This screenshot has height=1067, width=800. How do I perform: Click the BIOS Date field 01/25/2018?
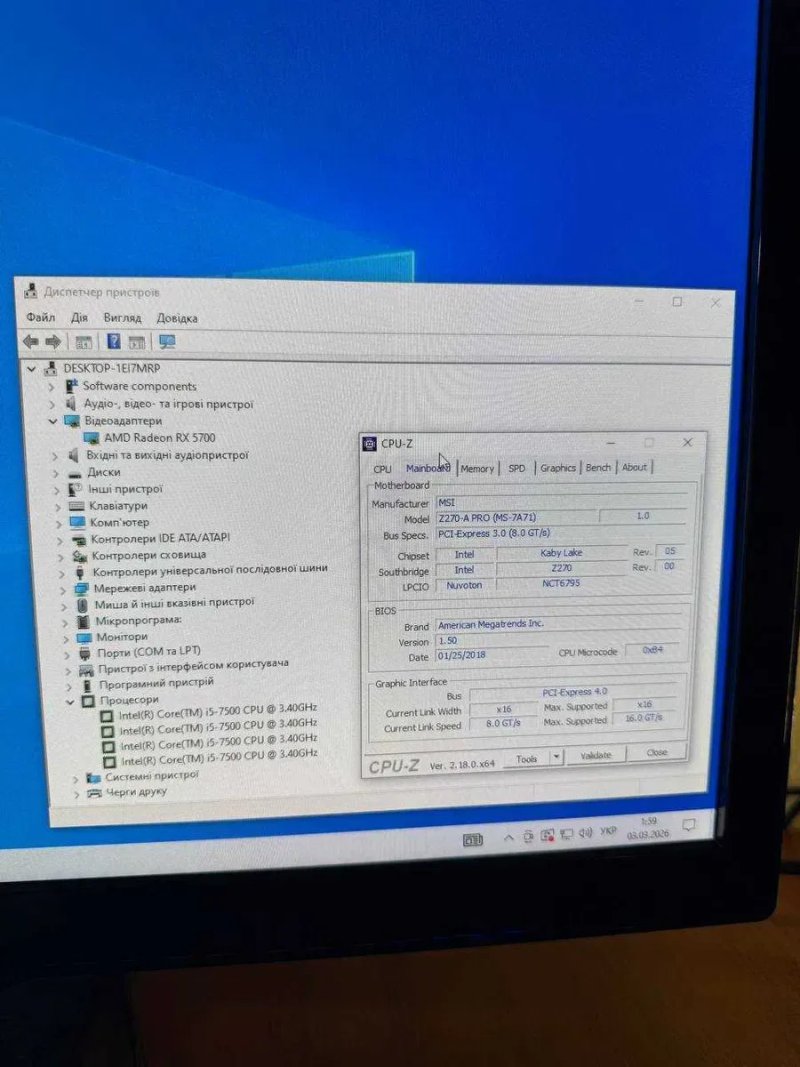point(490,657)
